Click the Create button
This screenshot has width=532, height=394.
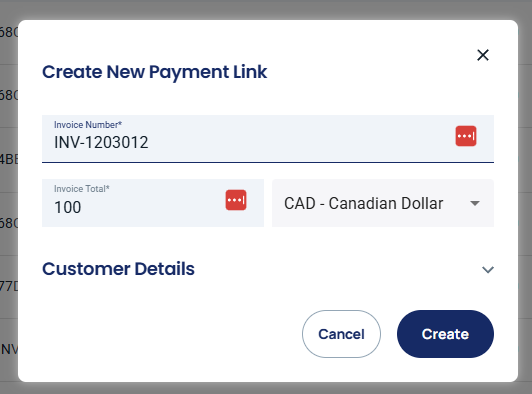[445, 334]
